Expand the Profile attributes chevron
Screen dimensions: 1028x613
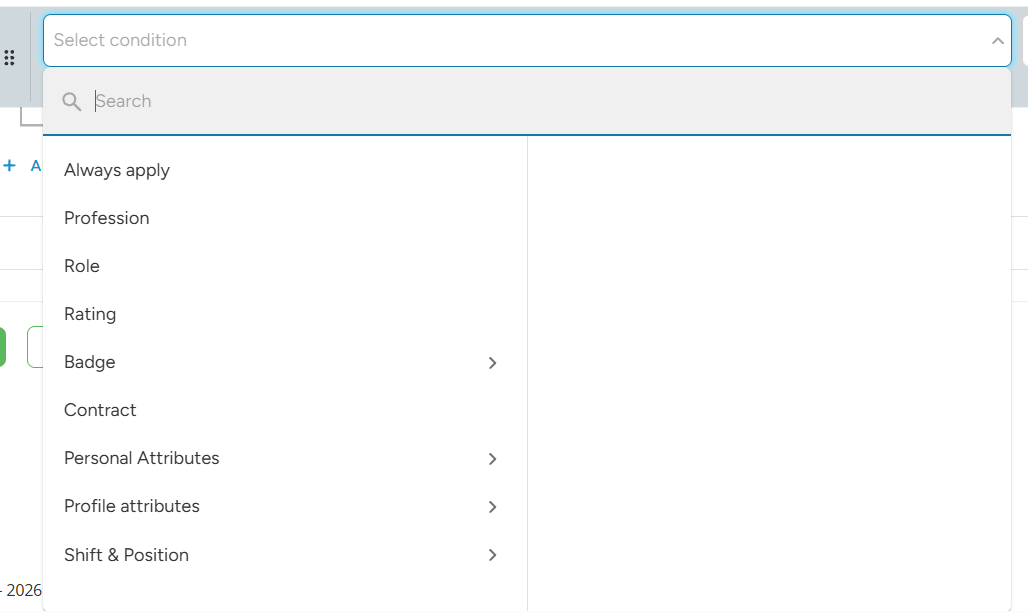click(492, 507)
